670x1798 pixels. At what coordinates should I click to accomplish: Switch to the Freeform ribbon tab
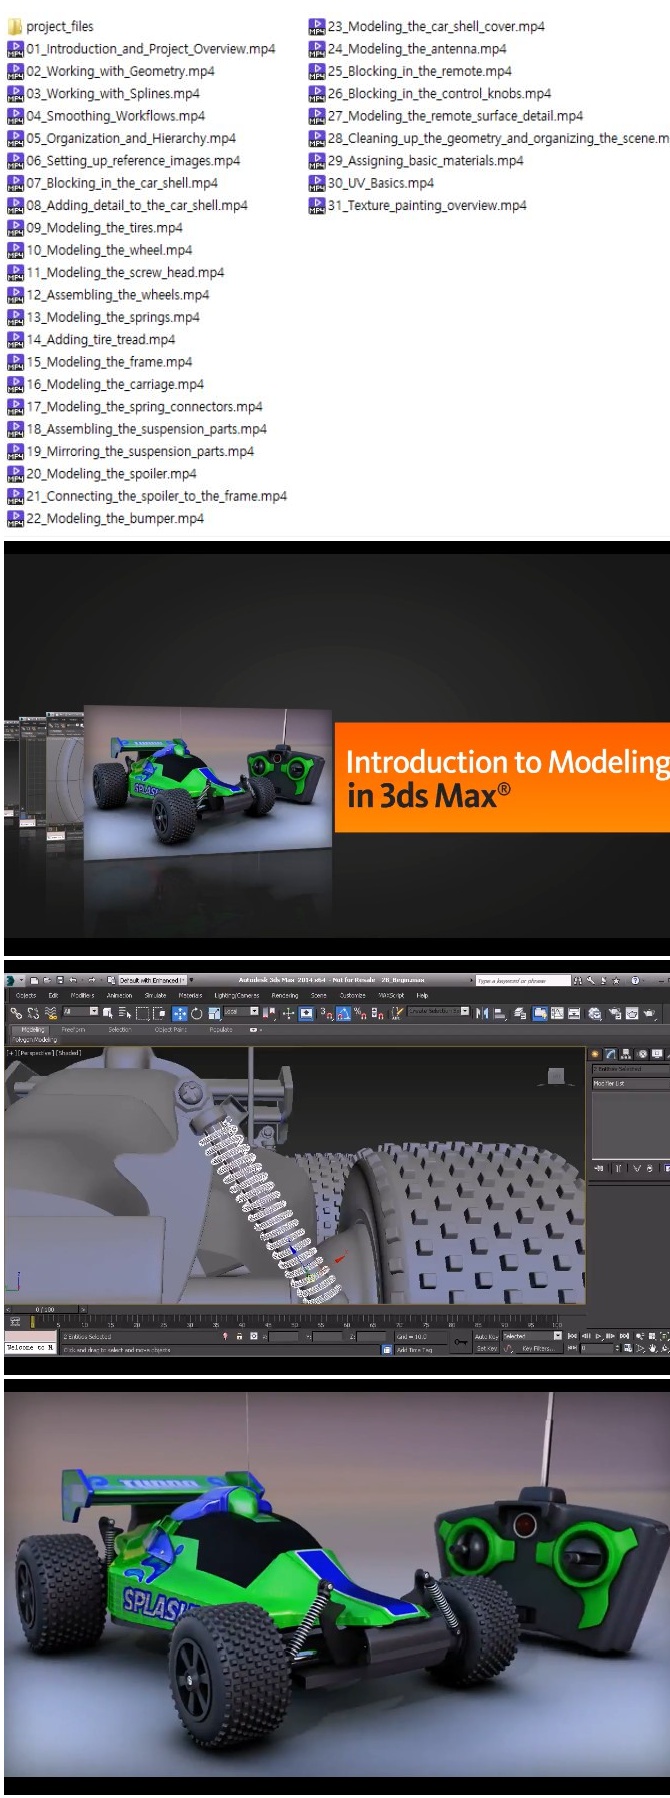click(73, 1028)
